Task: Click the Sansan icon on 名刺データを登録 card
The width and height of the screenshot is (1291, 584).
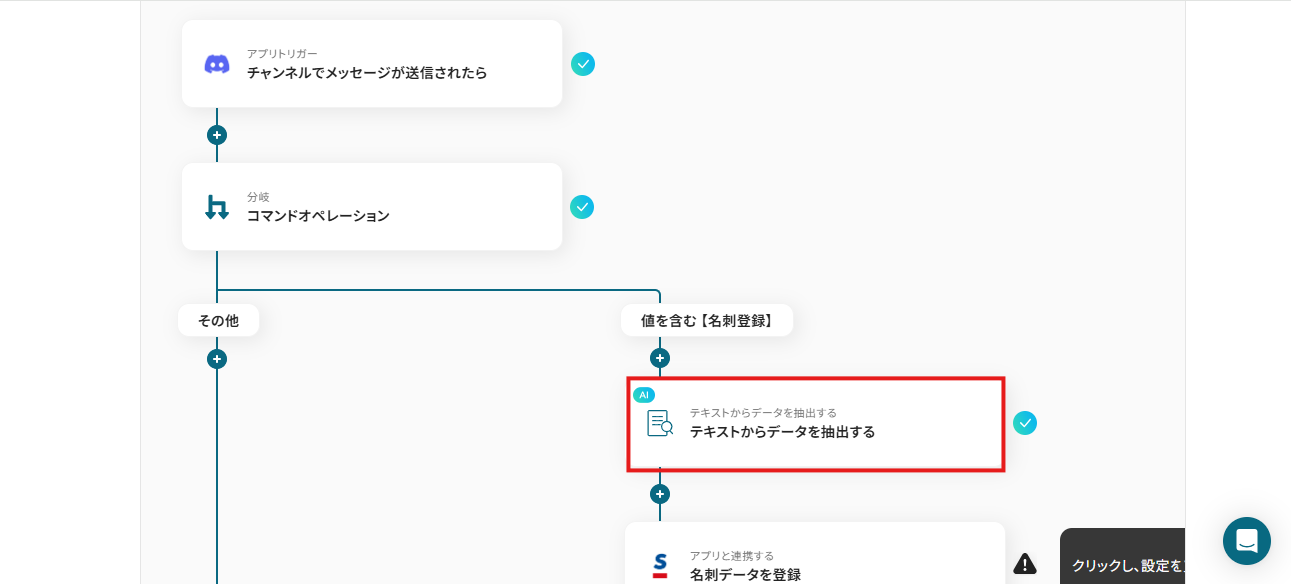Action: pos(660,566)
